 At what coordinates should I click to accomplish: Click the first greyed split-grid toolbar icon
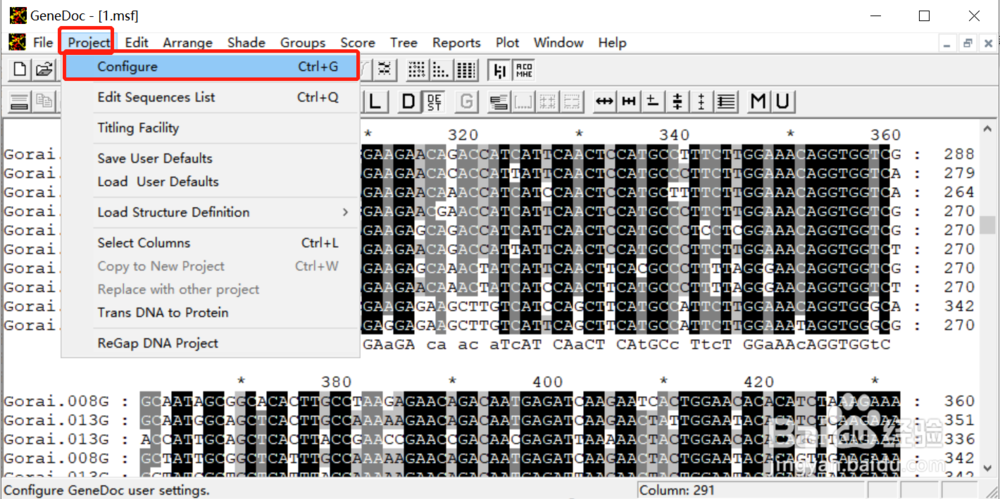pyautogui.click(x=547, y=101)
